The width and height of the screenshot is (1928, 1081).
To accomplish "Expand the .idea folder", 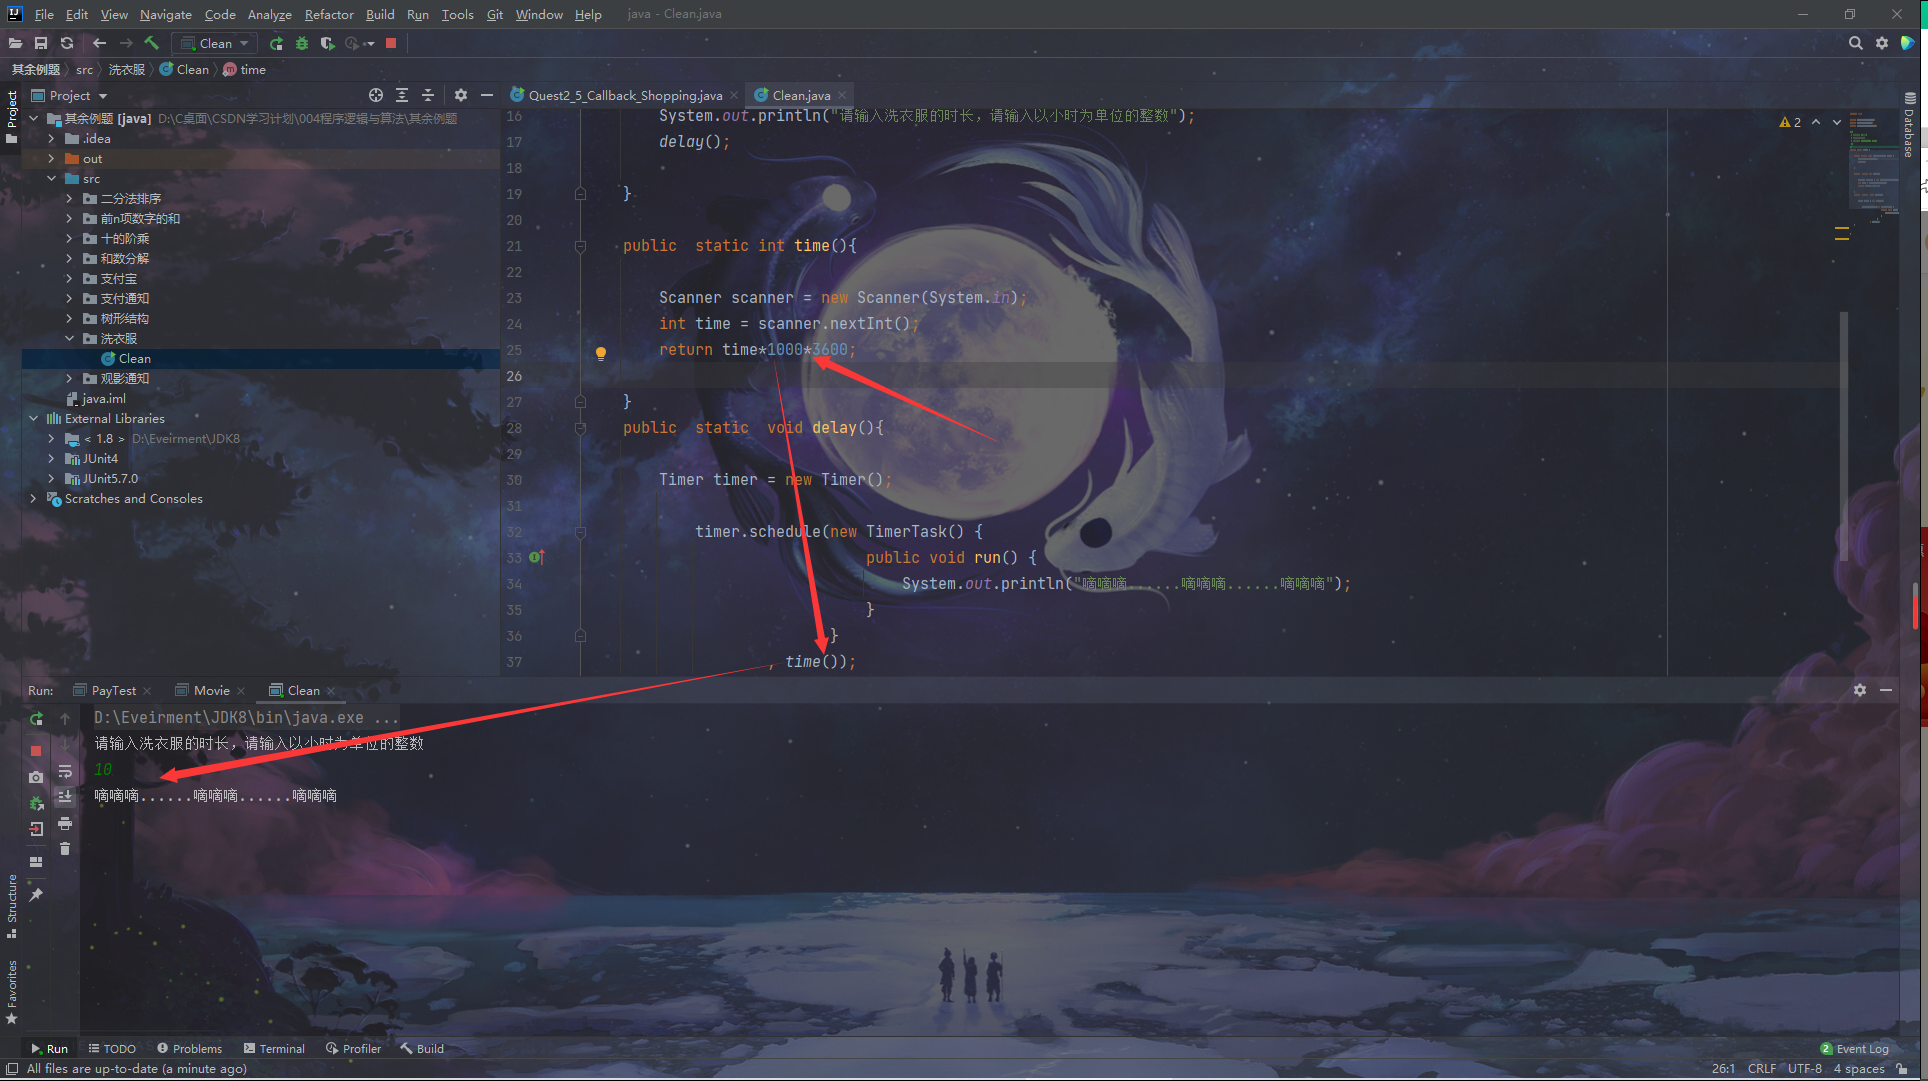I will [x=52, y=138].
